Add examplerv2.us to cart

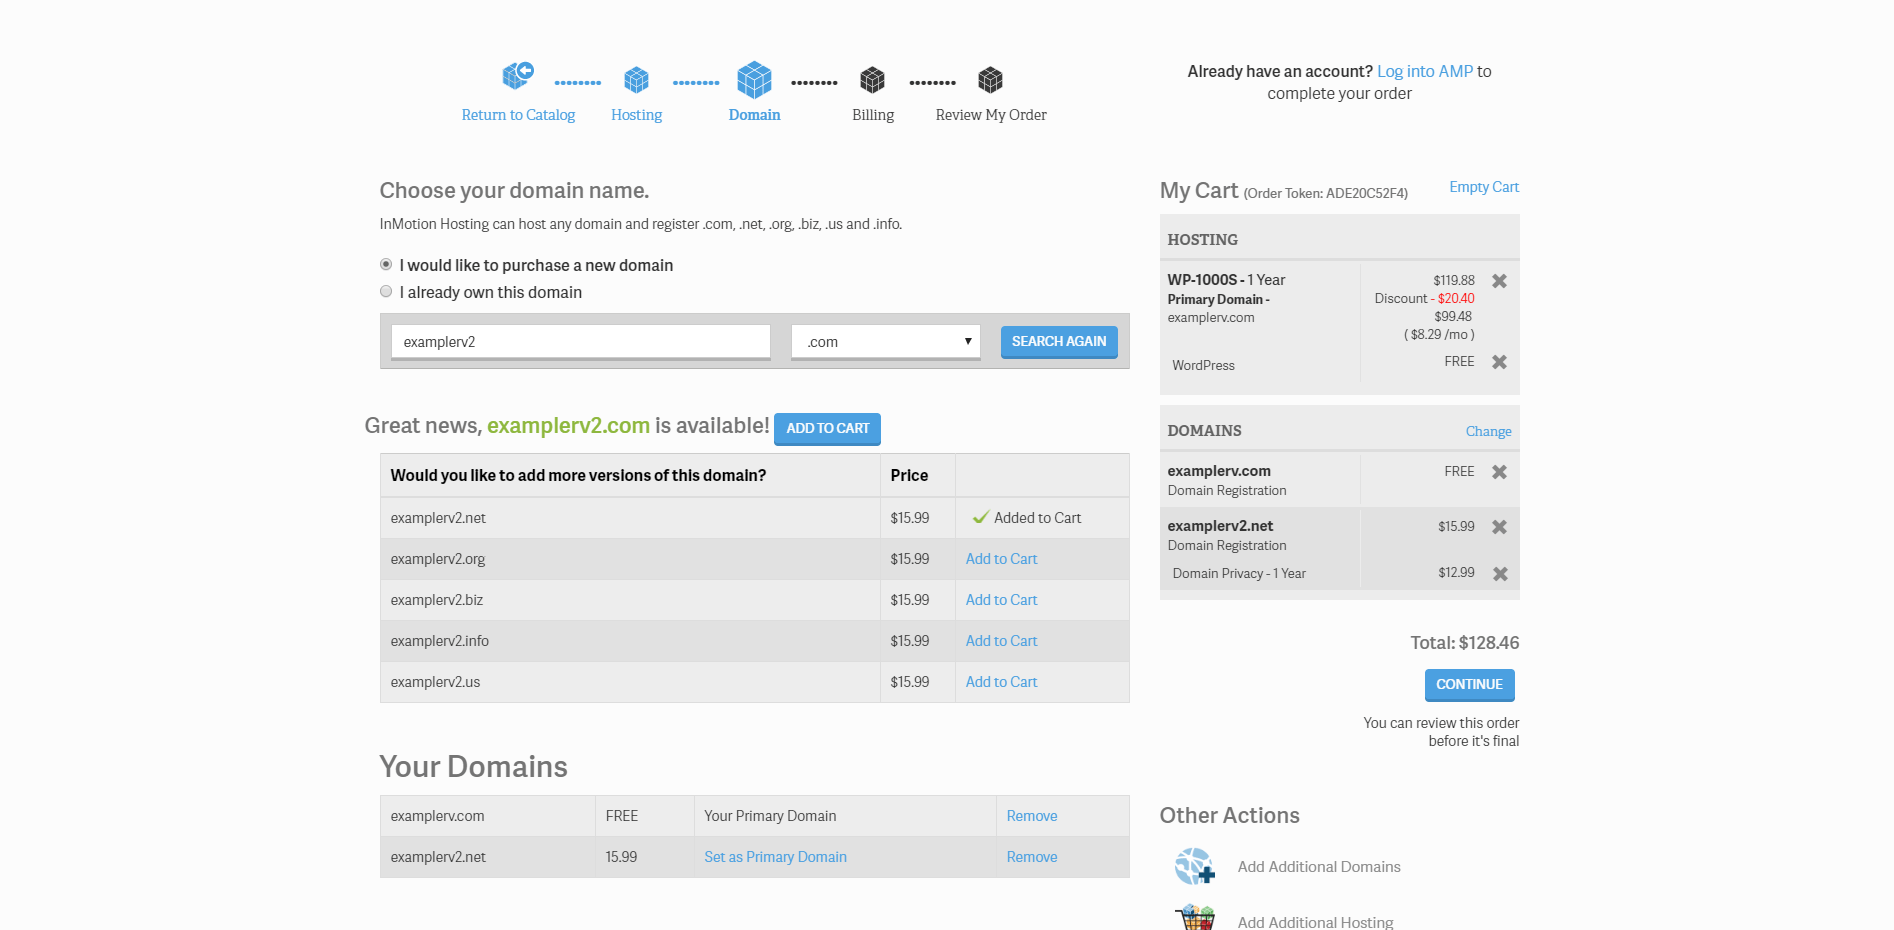(x=1001, y=682)
